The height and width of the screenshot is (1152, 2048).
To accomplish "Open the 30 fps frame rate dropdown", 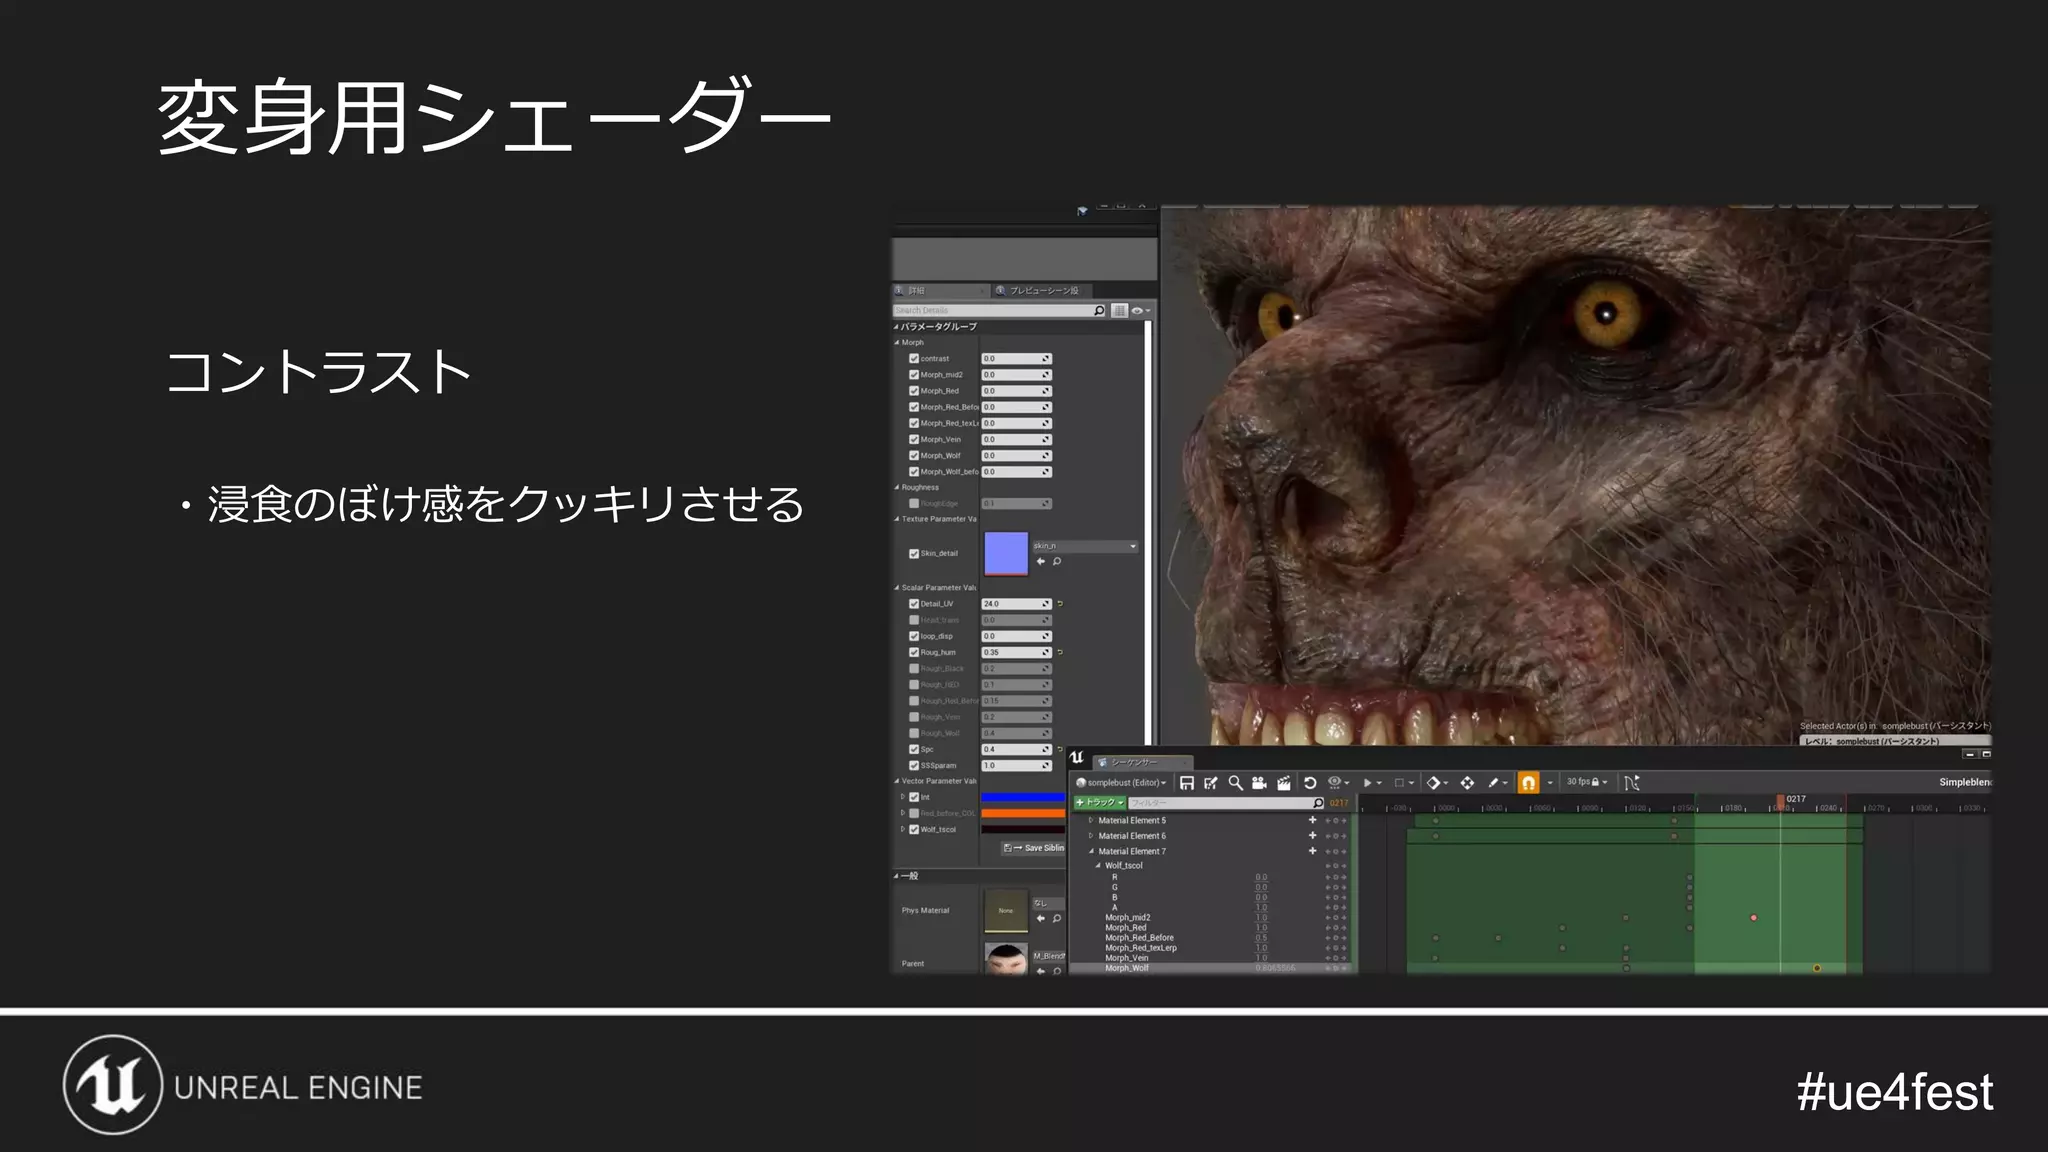I will tap(1587, 782).
